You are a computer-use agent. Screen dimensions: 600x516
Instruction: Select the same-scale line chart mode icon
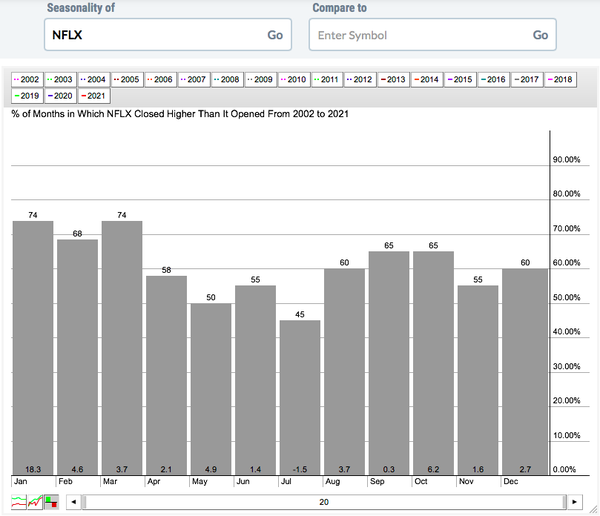pos(35,501)
